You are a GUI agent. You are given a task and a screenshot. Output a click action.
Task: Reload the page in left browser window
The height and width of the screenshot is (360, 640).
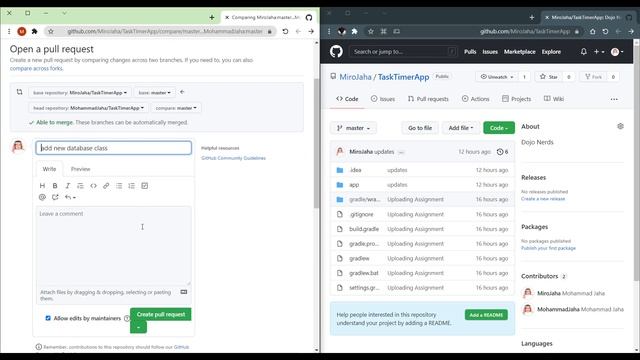285,31
